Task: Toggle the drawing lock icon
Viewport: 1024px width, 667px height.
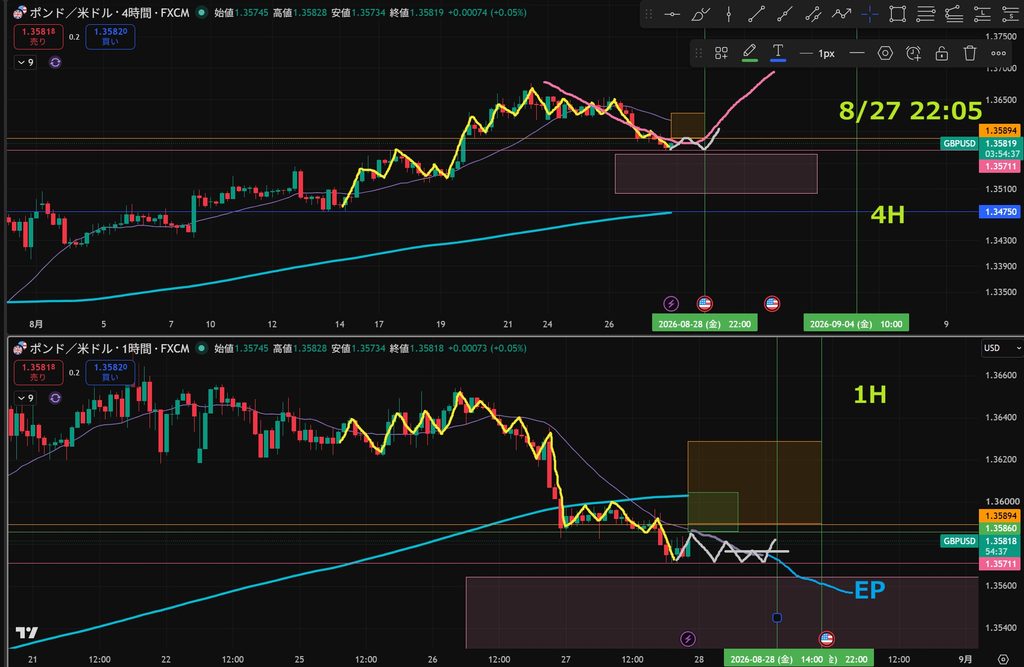Action: click(941, 54)
